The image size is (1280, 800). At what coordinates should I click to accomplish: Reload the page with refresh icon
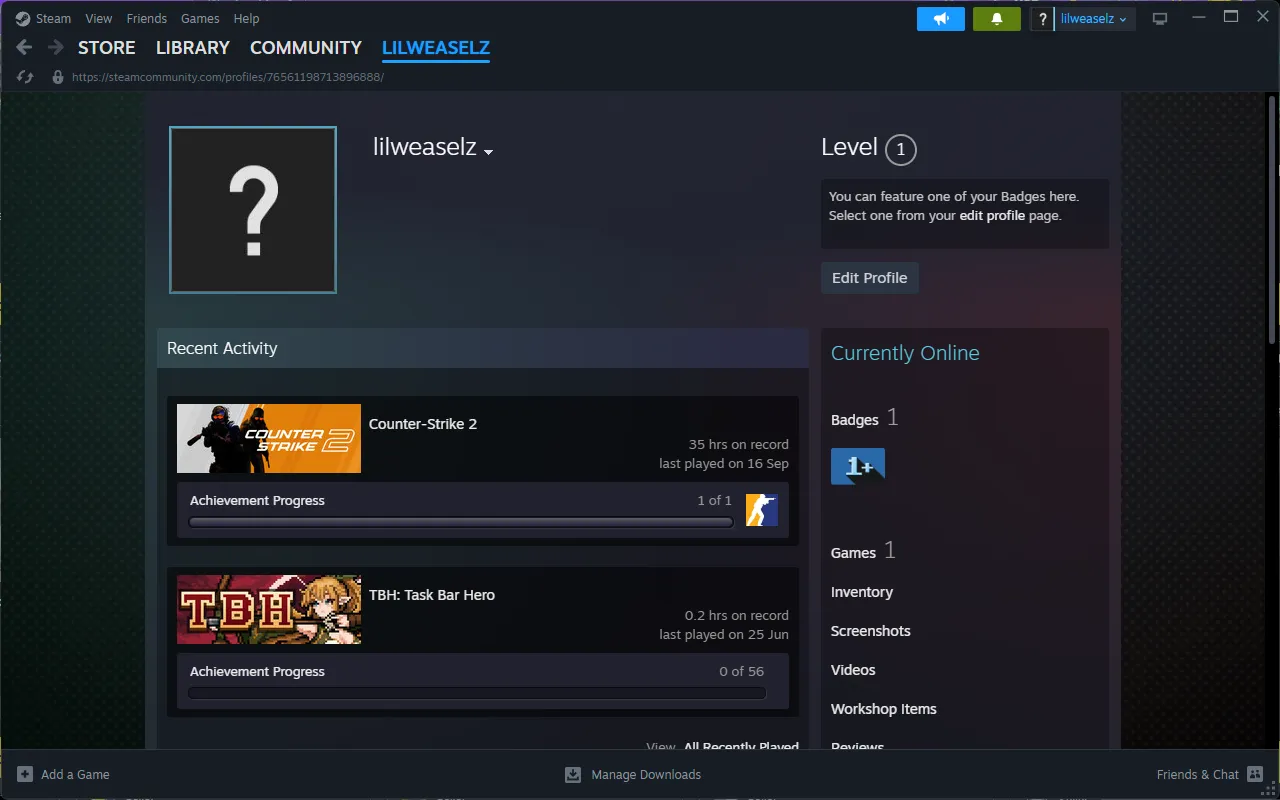[x=26, y=77]
